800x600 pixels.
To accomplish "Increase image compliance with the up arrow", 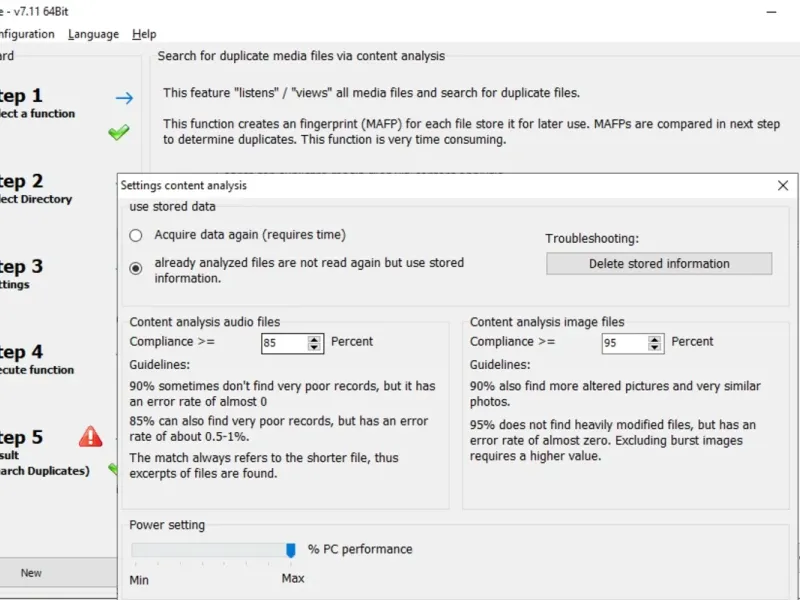I will click(x=655, y=338).
